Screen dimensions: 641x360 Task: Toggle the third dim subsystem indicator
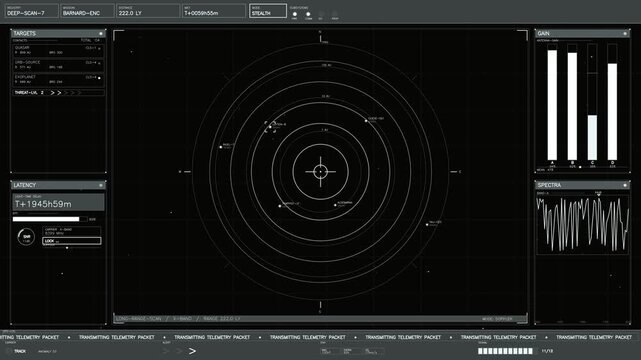coord(321,14)
